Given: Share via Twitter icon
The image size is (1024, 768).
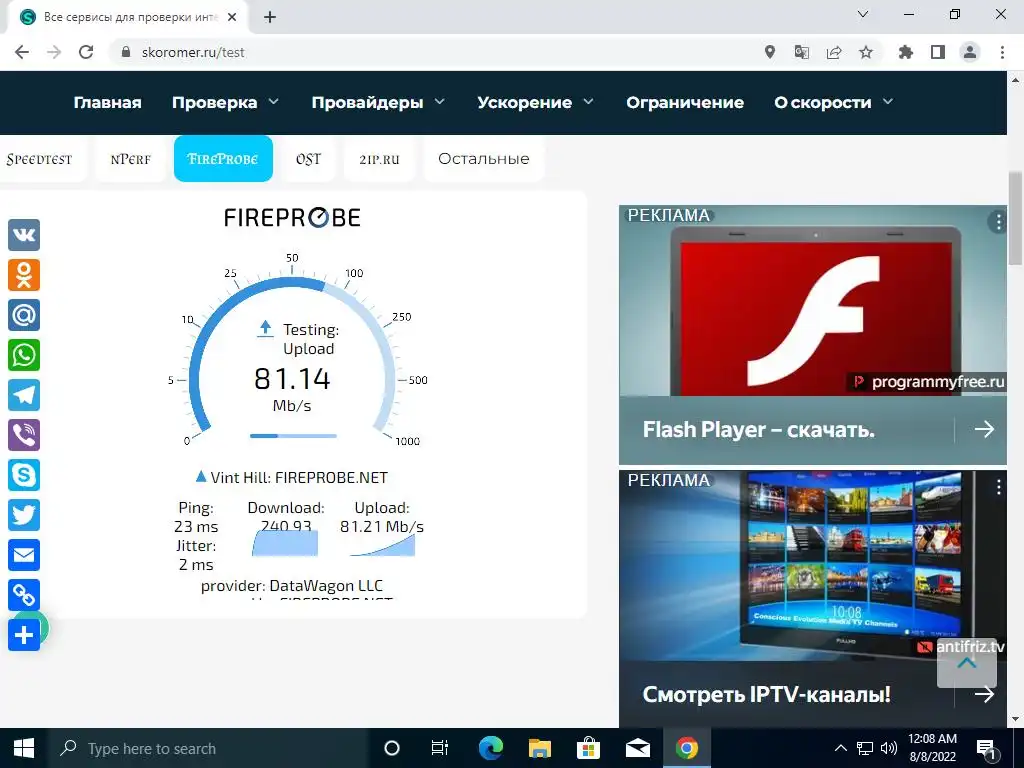Looking at the screenshot, I should click(24, 515).
